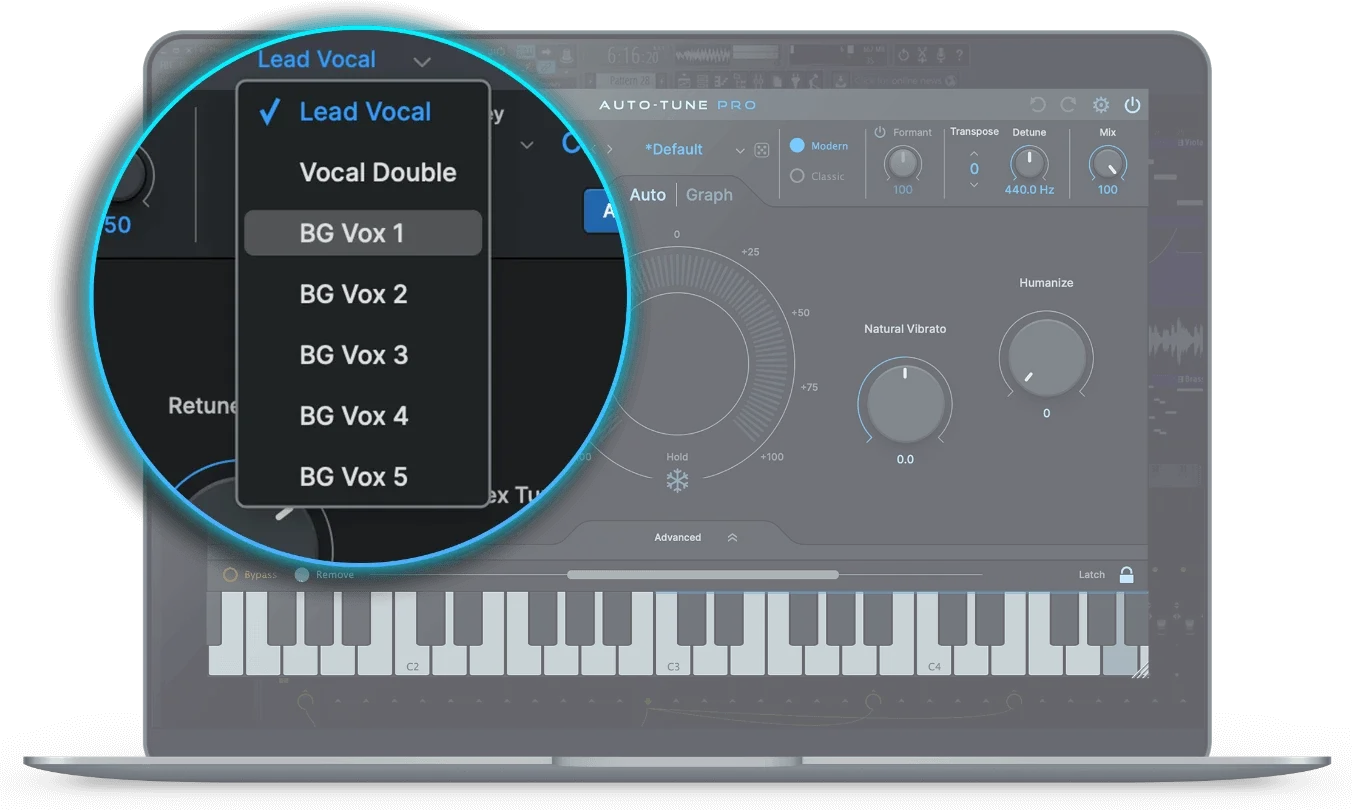Select BG Vox 1 menu item
Viewport: 1352px width, 810px height.
coord(363,233)
